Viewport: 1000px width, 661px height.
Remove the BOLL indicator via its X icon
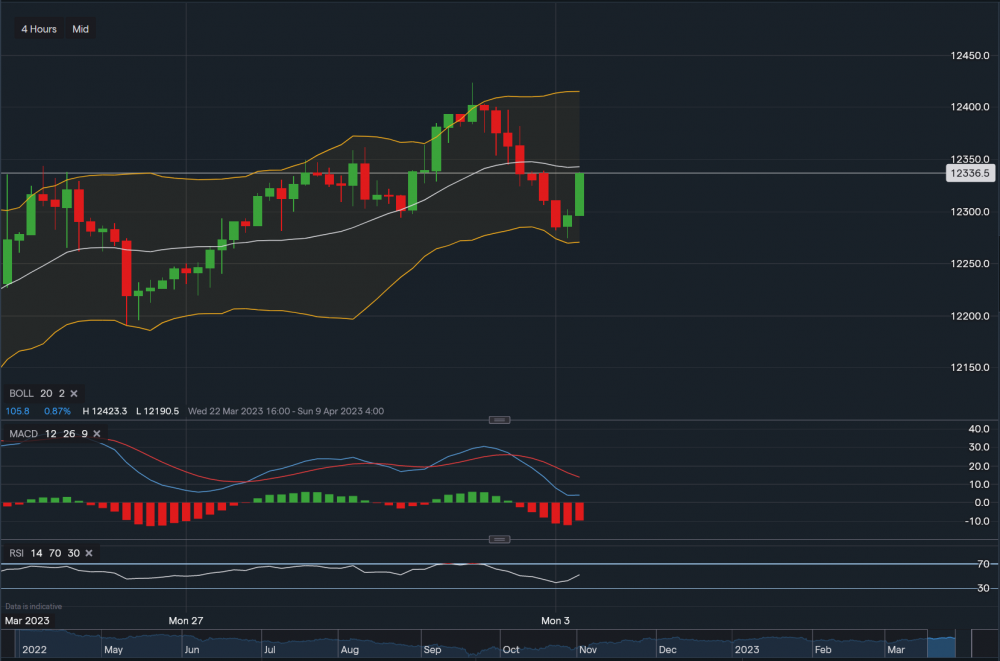(73, 393)
